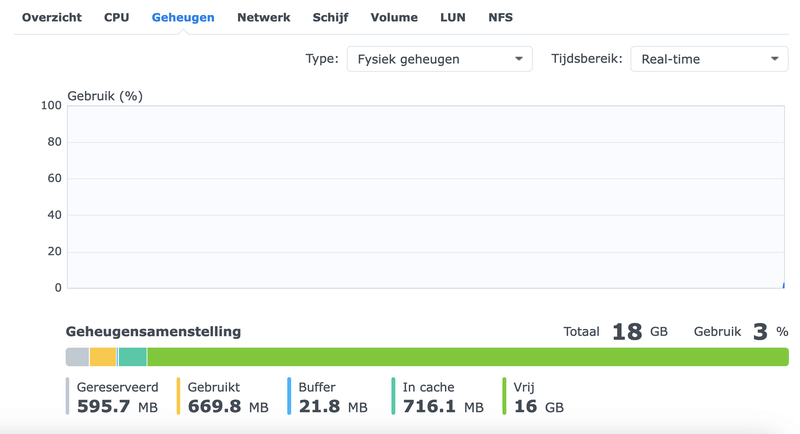This screenshot has height=434, width=800.
Task: Click the Buffer 21.8 MB legend item
Action: pyautogui.click(x=332, y=397)
